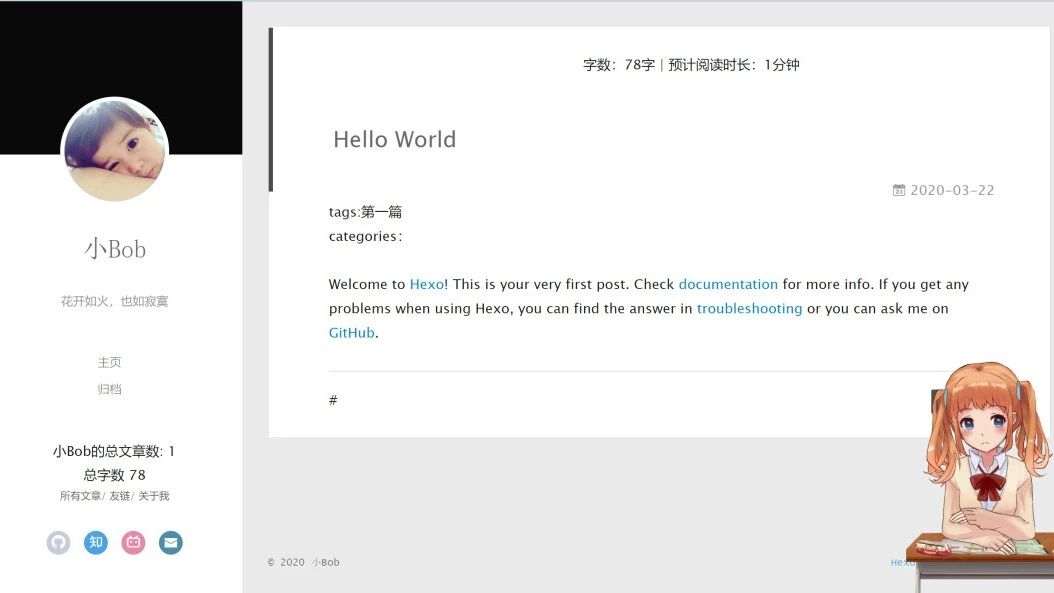Follow the troubleshooting link
Image resolution: width=1054 pixels, height=593 pixels.
[x=749, y=309]
